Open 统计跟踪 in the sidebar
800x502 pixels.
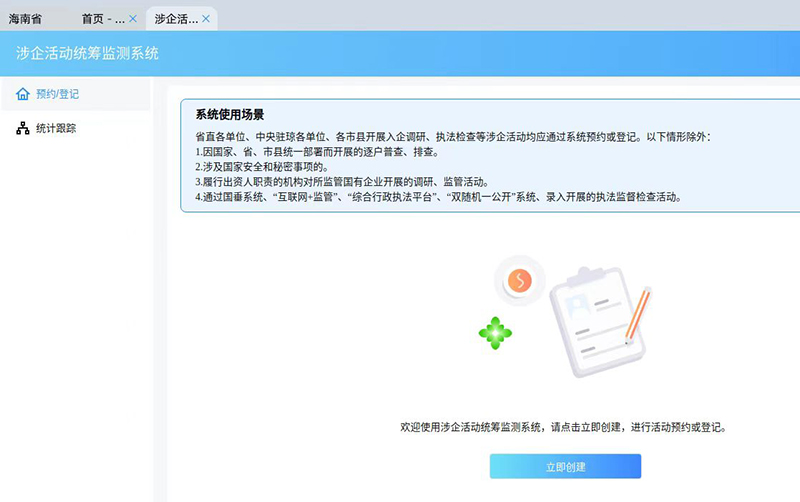coord(56,128)
